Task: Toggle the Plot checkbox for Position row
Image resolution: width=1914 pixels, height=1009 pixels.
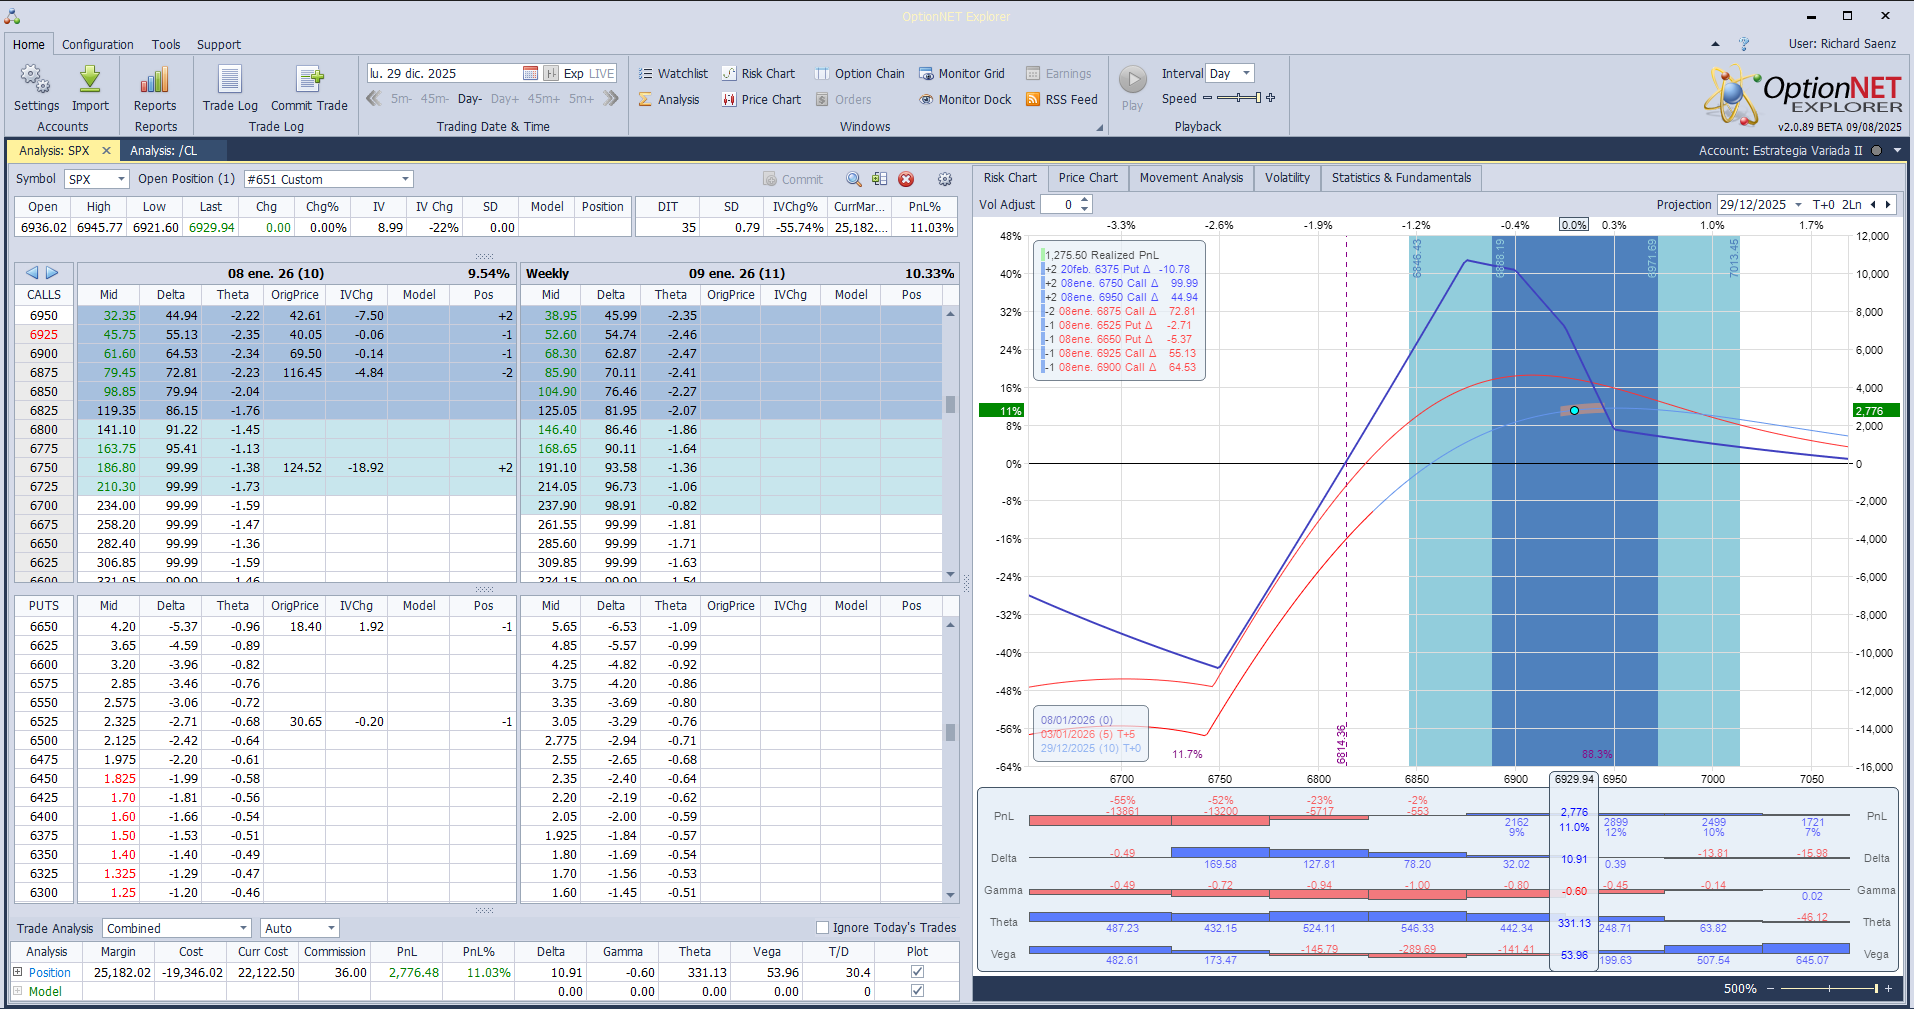Action: [x=917, y=972]
